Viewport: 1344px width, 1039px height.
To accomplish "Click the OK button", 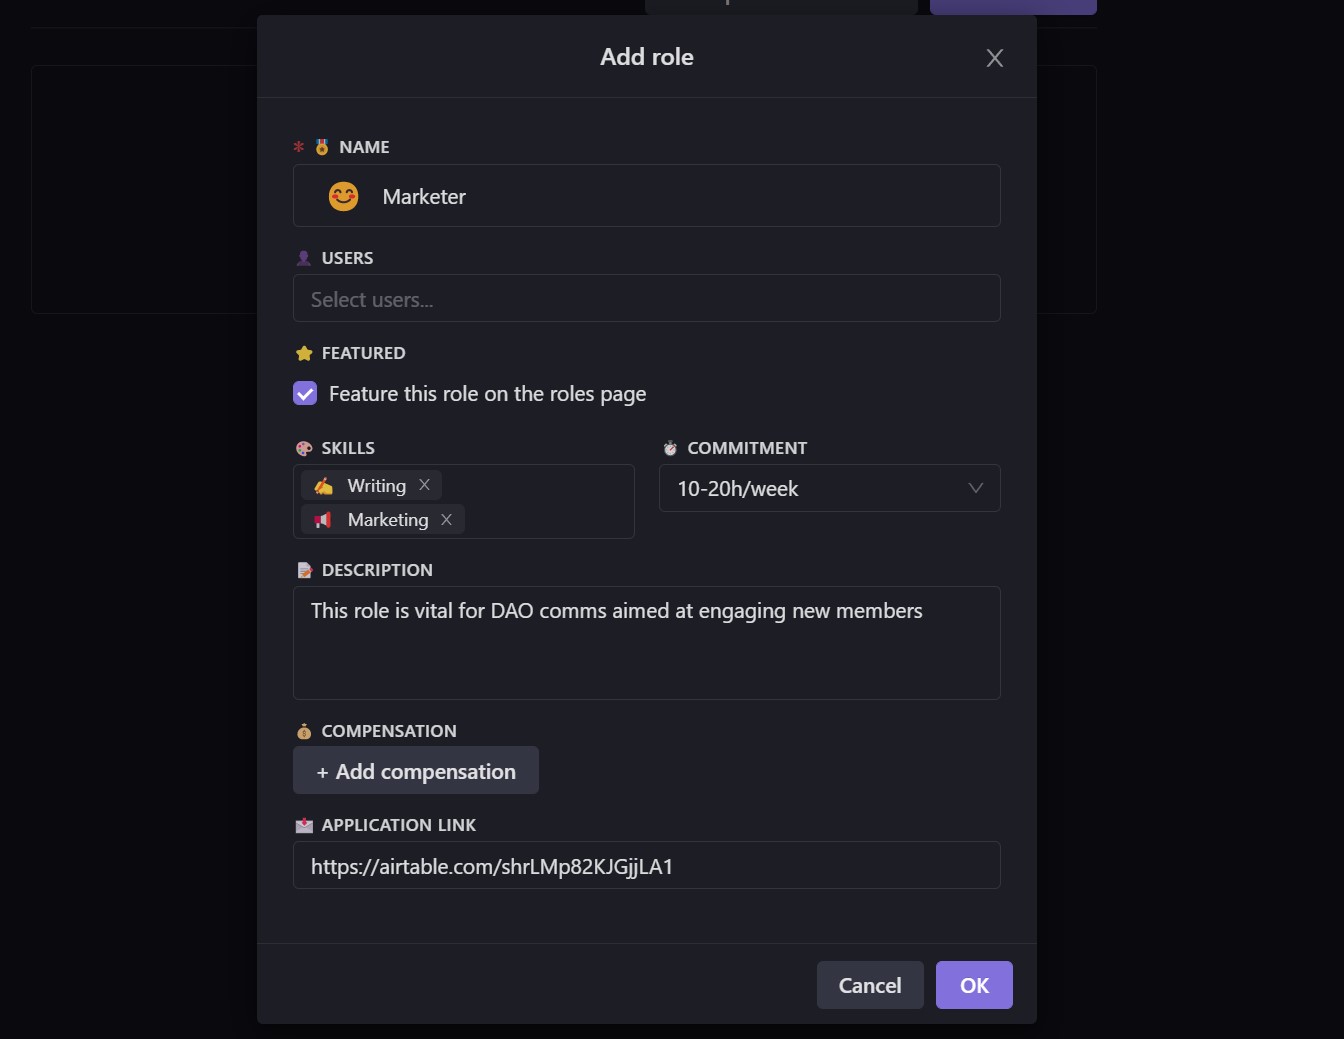I will 973,985.
